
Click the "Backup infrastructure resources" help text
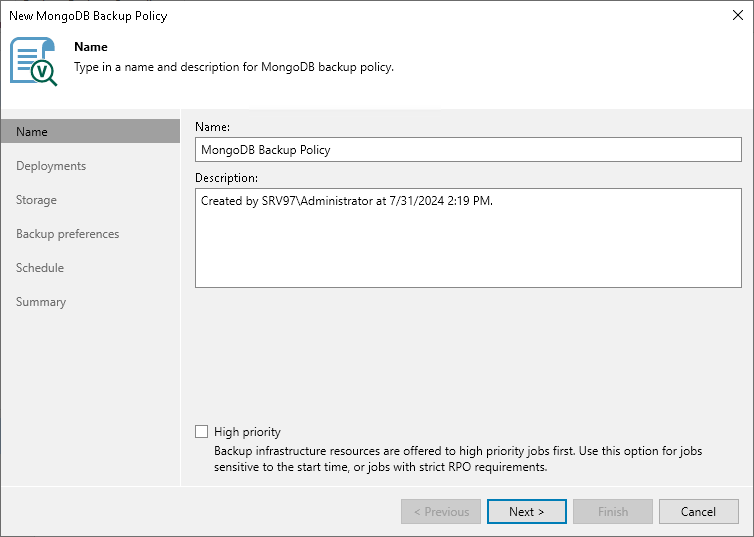point(458,459)
